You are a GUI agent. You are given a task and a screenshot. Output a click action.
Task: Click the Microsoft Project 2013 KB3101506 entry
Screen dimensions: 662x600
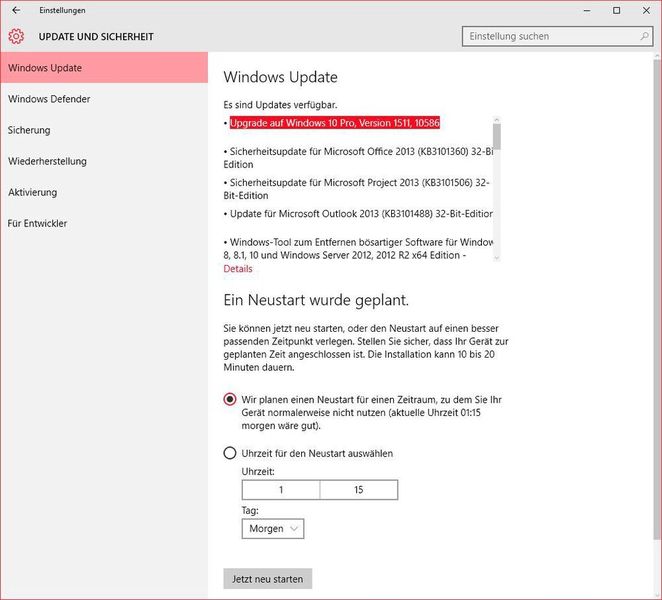point(357,189)
